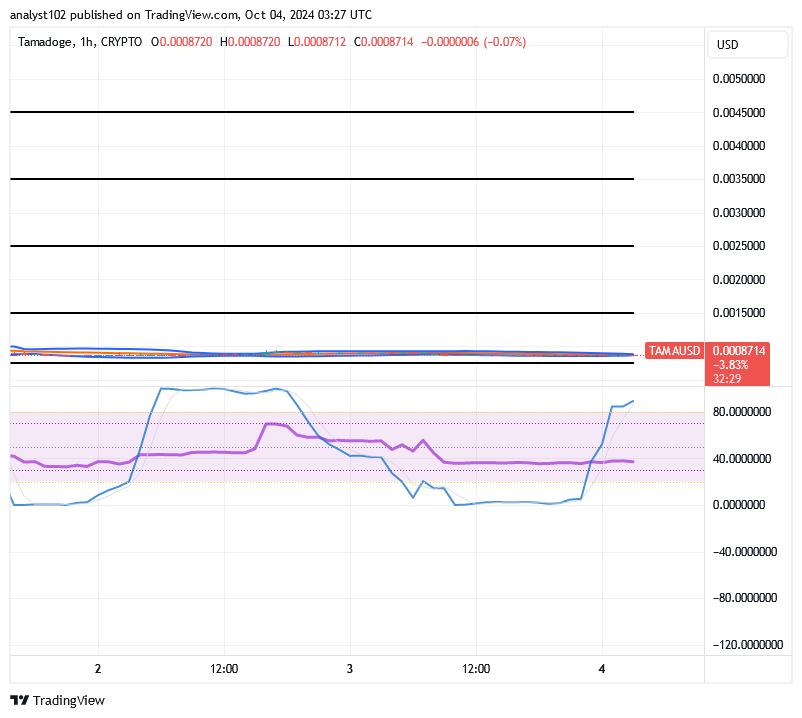Viewport: 802px width, 718px height.
Task: Click the change value (-0.07%)
Action: (505, 42)
